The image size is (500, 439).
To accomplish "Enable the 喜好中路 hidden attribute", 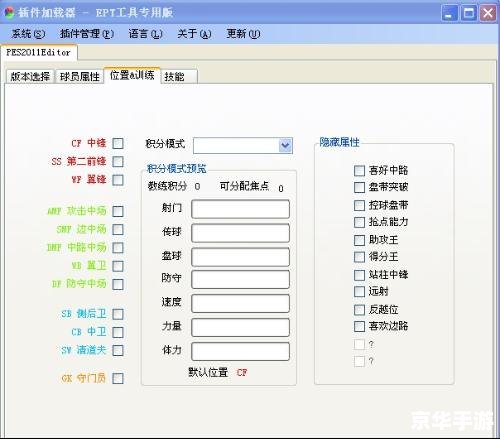I will (359, 171).
